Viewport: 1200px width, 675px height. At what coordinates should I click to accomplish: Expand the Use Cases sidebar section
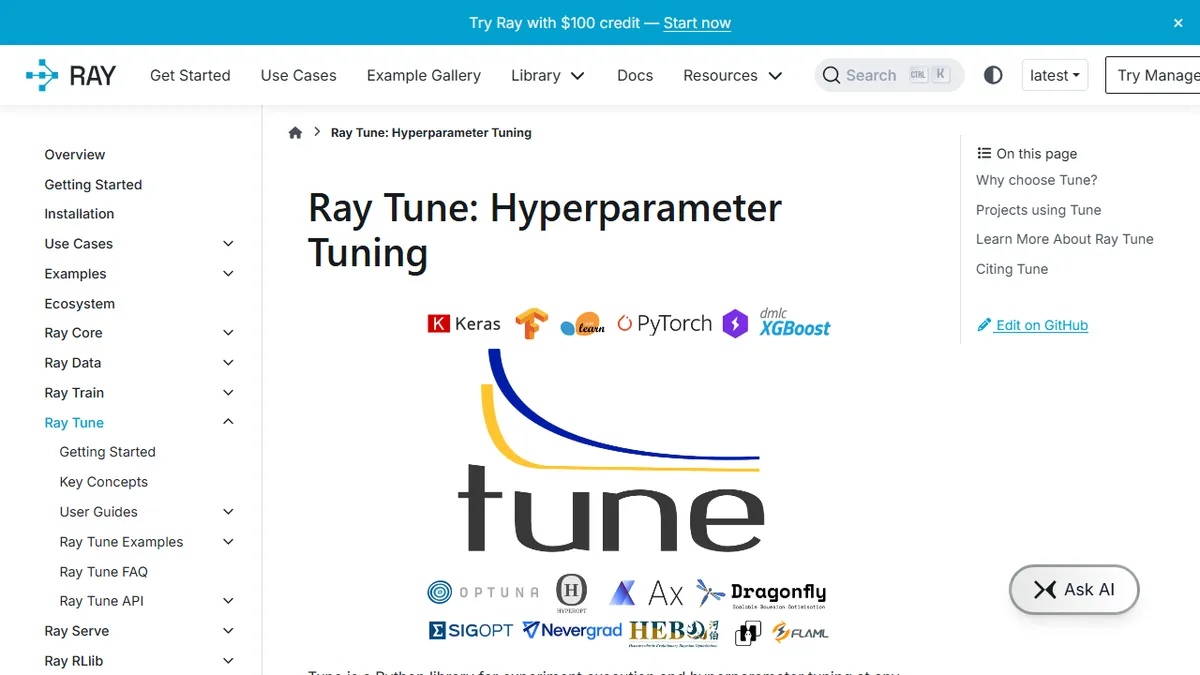pyautogui.click(x=228, y=244)
